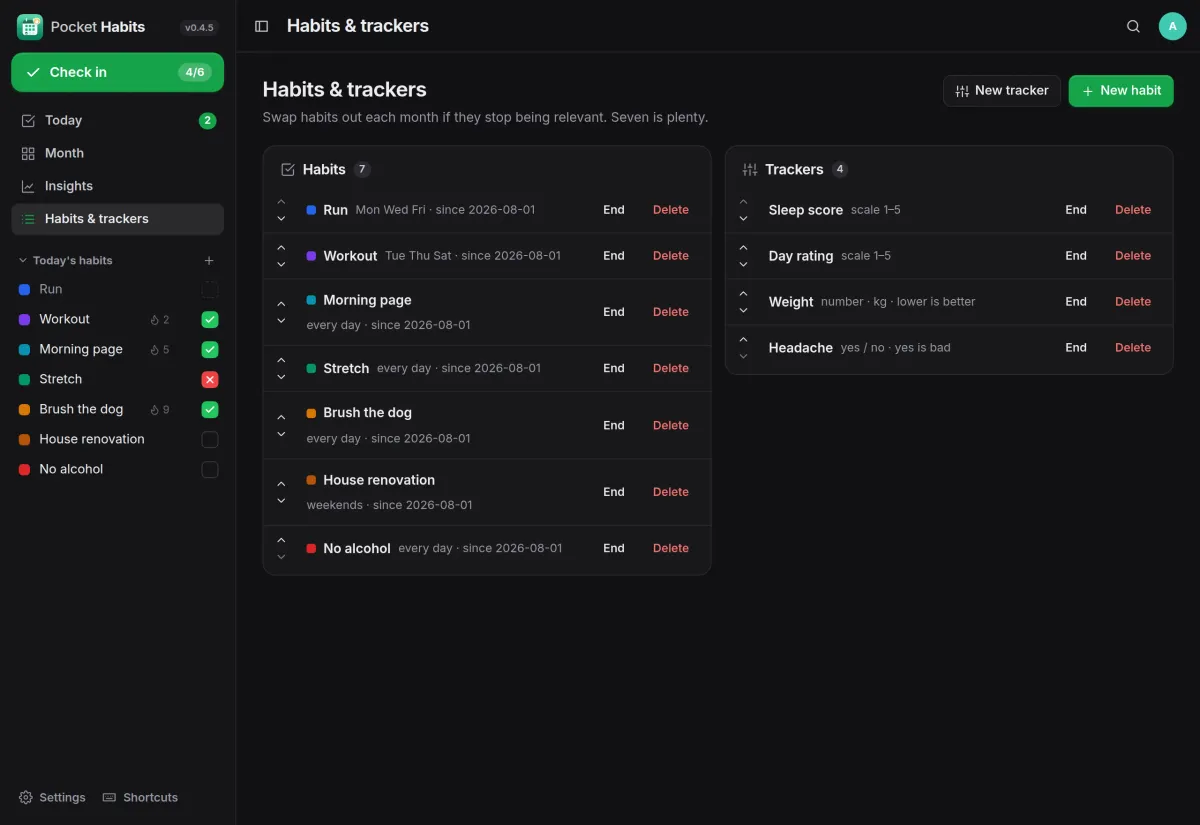This screenshot has height=825, width=1200.
Task: Select Habits & trackers in the sidebar
Action: click(118, 219)
